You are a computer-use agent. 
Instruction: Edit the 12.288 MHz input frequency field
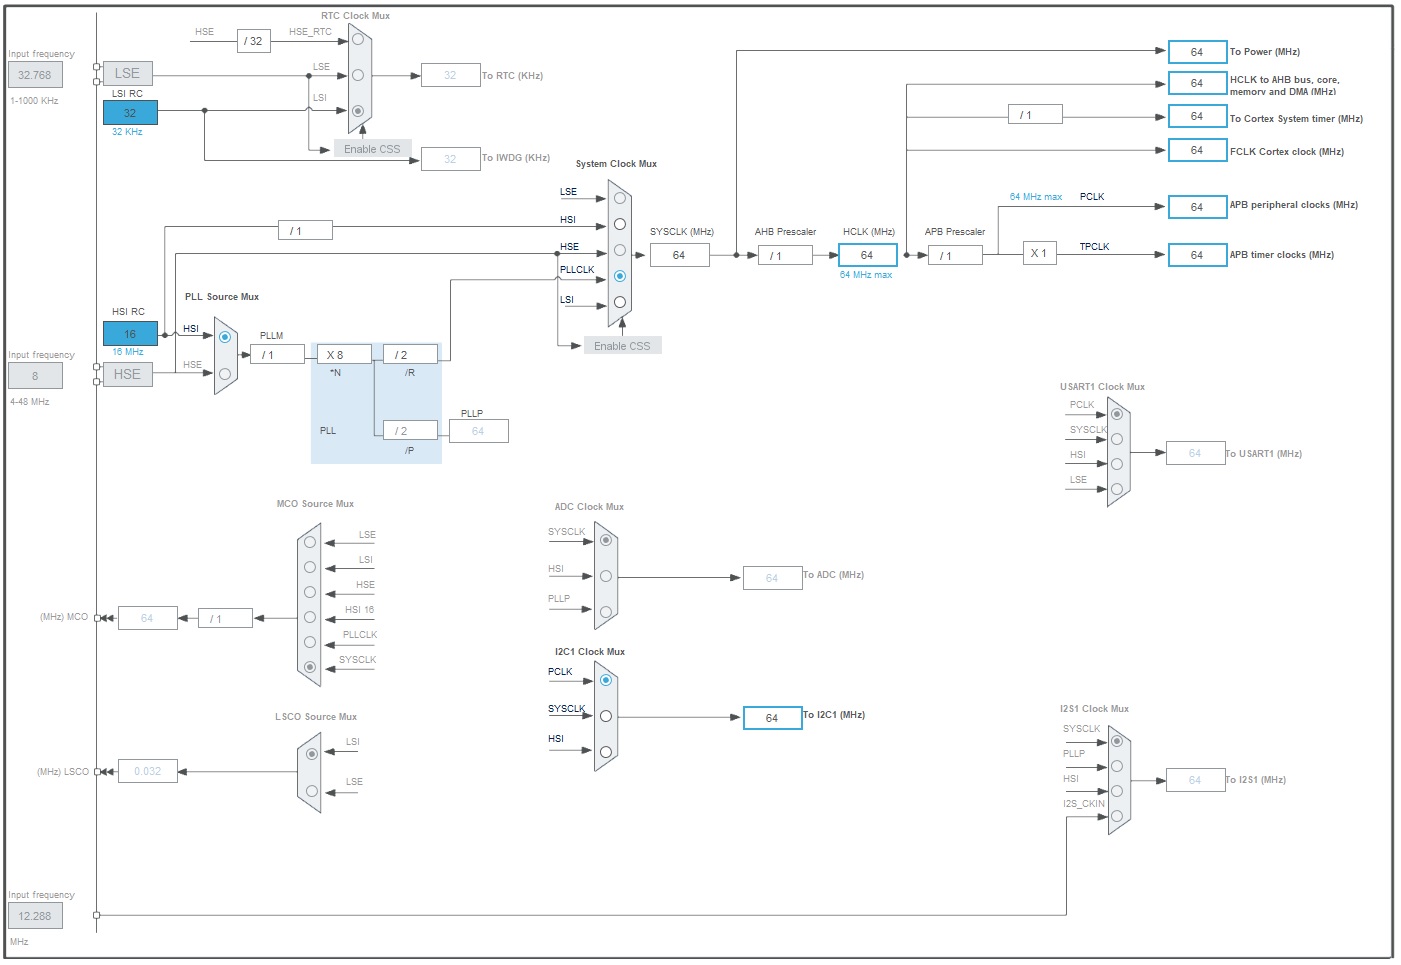click(35, 916)
